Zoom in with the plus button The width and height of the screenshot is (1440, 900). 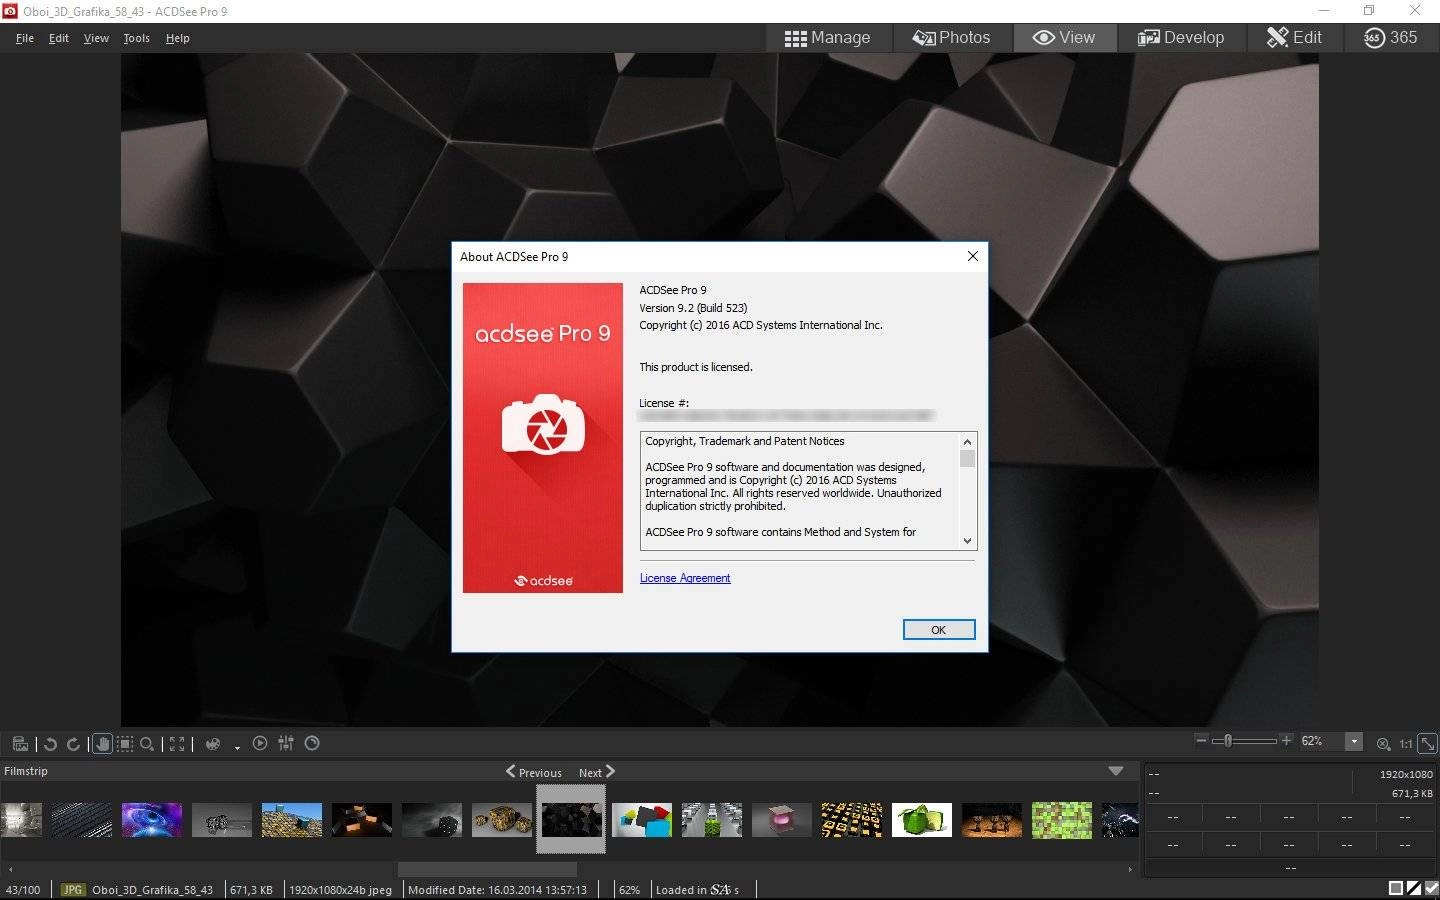tap(1286, 740)
